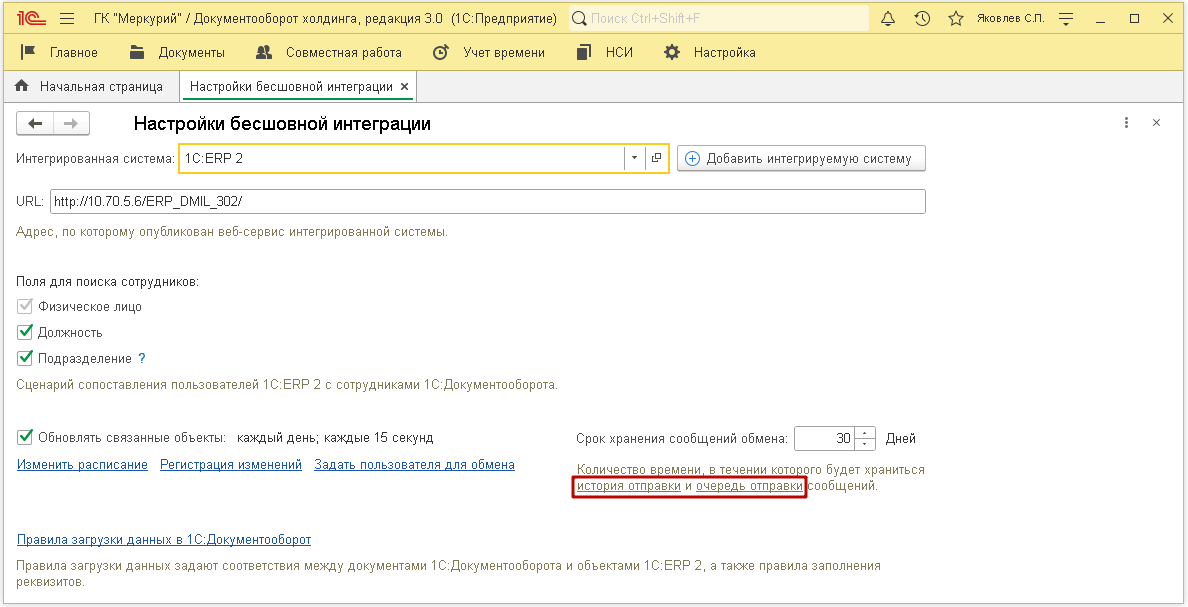Open Регистрация изменений link

[230, 465]
